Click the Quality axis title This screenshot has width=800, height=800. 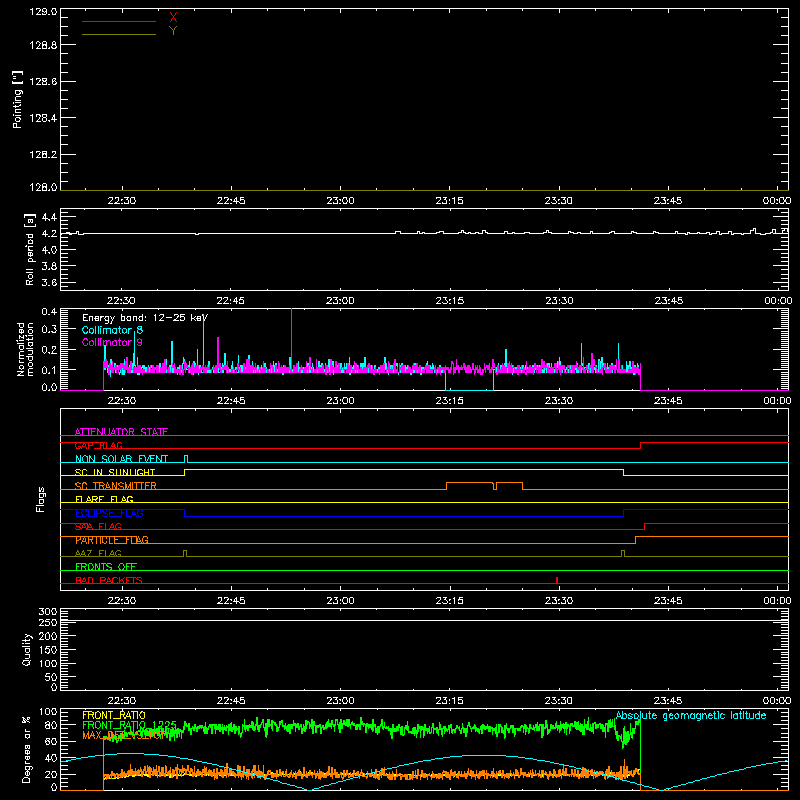coord(27,649)
